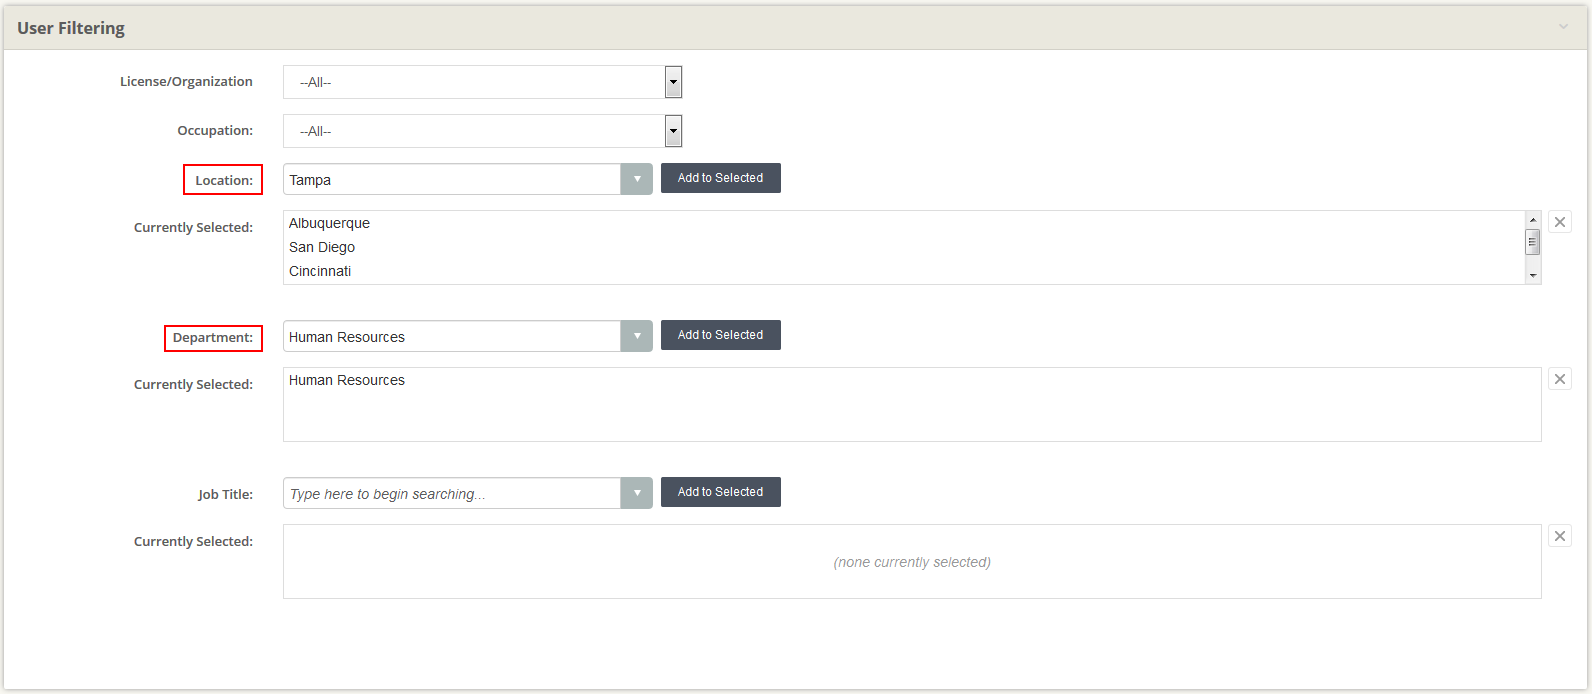Viewport: 1592px width, 694px height.
Task: Open the License/Organization dropdown
Action: [x=672, y=82]
